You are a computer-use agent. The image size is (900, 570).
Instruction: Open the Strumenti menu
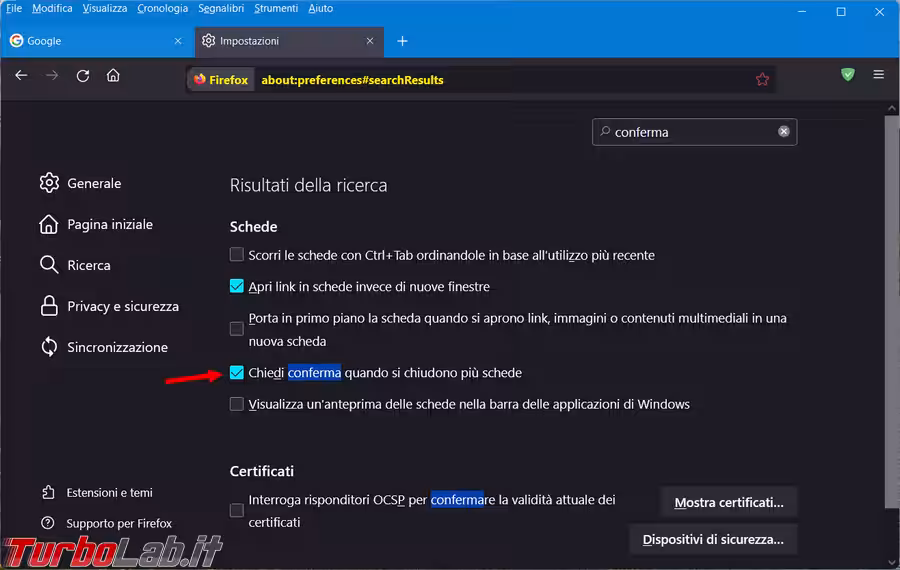[276, 8]
